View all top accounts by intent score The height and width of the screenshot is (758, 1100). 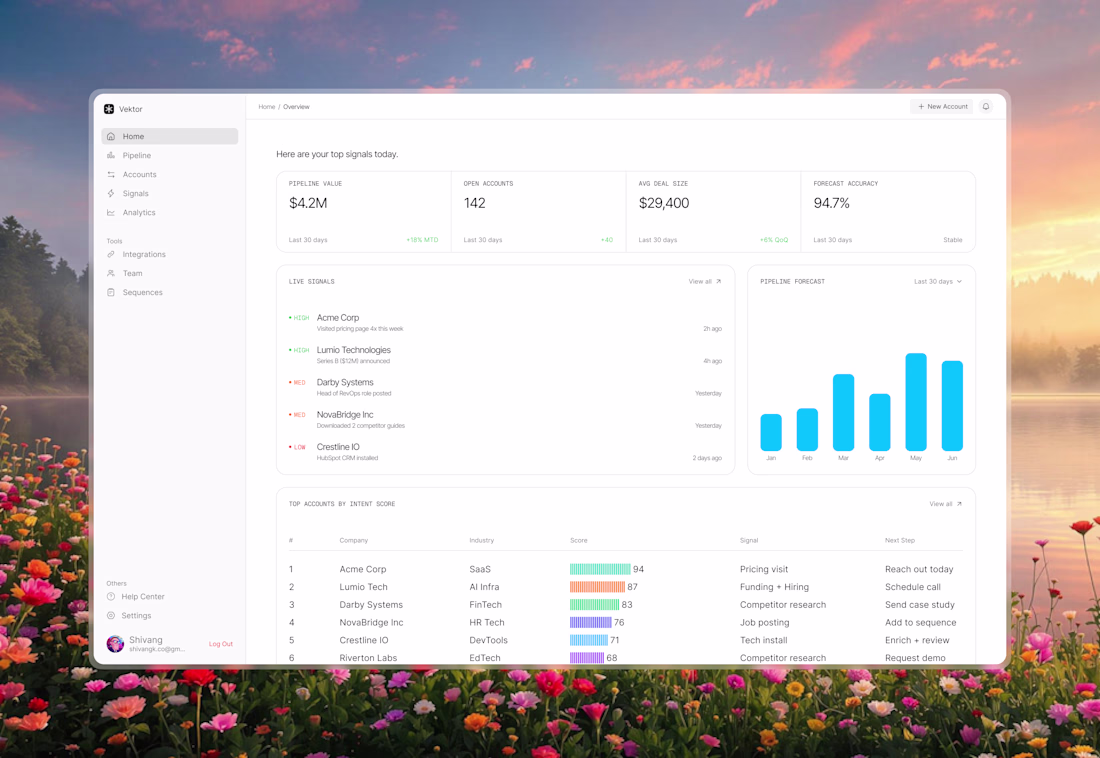click(945, 504)
